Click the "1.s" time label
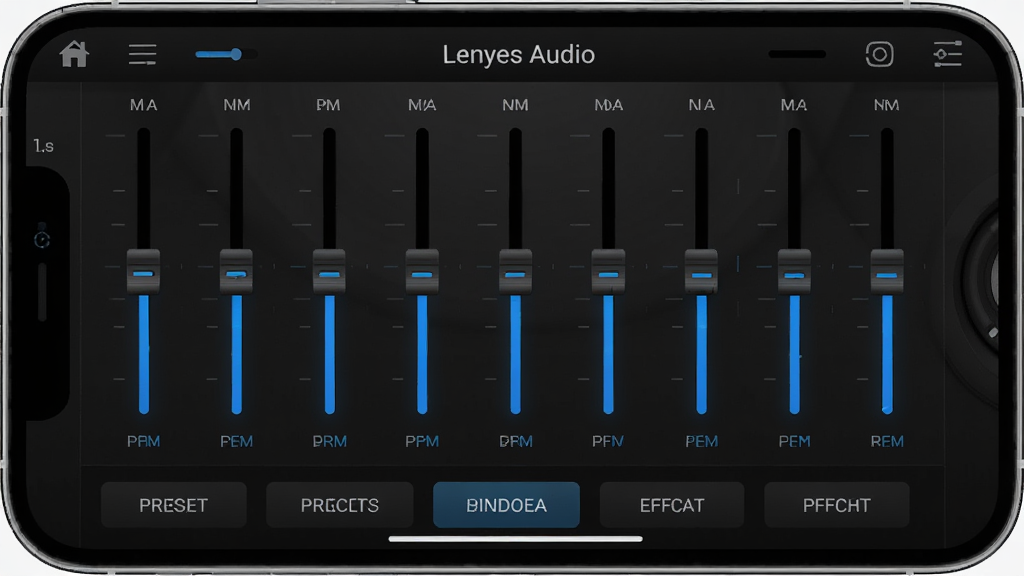Screen dimensions: 1024x576 coord(44,146)
